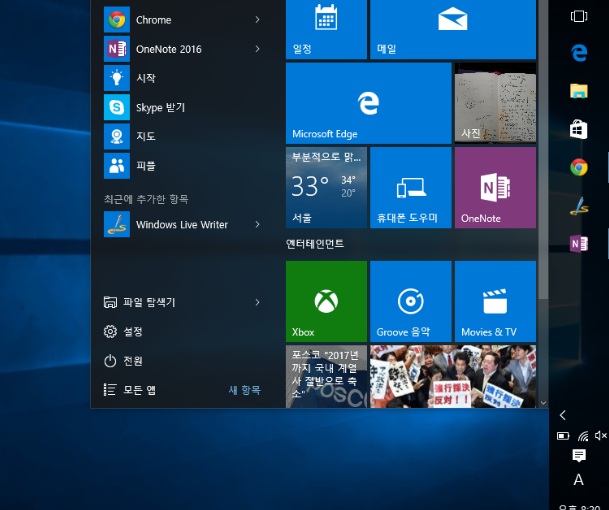Screen dimensions: 609x510
Task: Open the 서울 weather tile
Action: pyautogui.click(x=326, y=187)
